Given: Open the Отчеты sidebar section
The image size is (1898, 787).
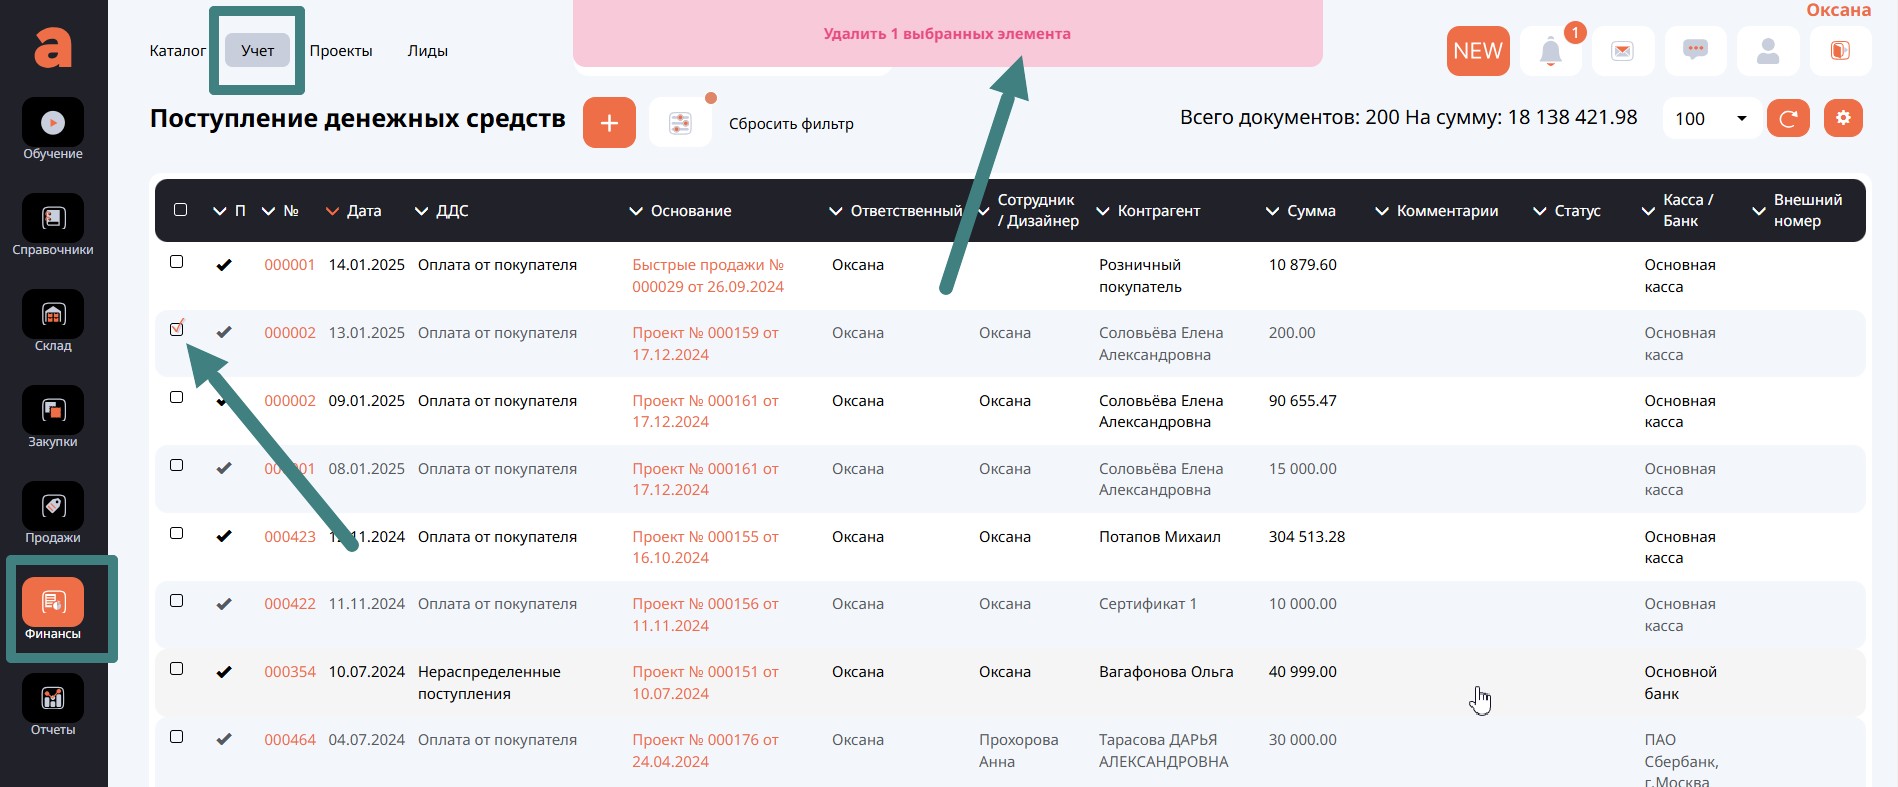Looking at the screenshot, I should point(53,699).
